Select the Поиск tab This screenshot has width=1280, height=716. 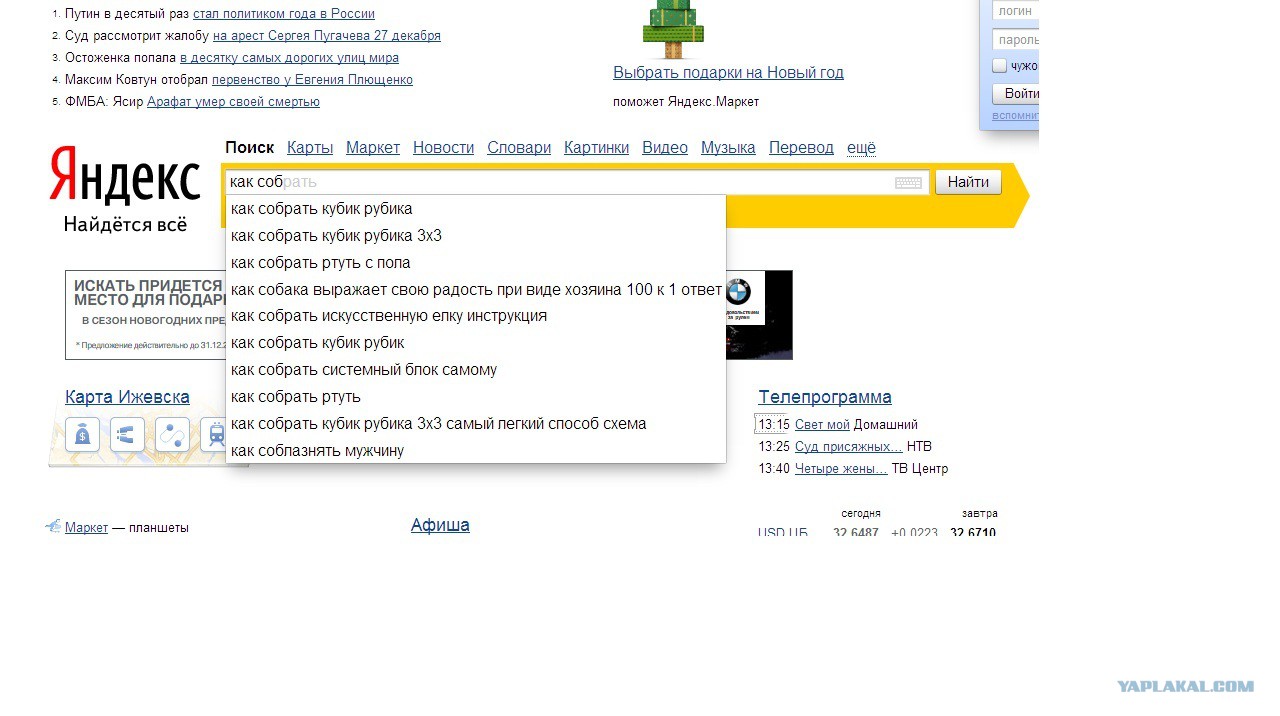click(x=249, y=148)
